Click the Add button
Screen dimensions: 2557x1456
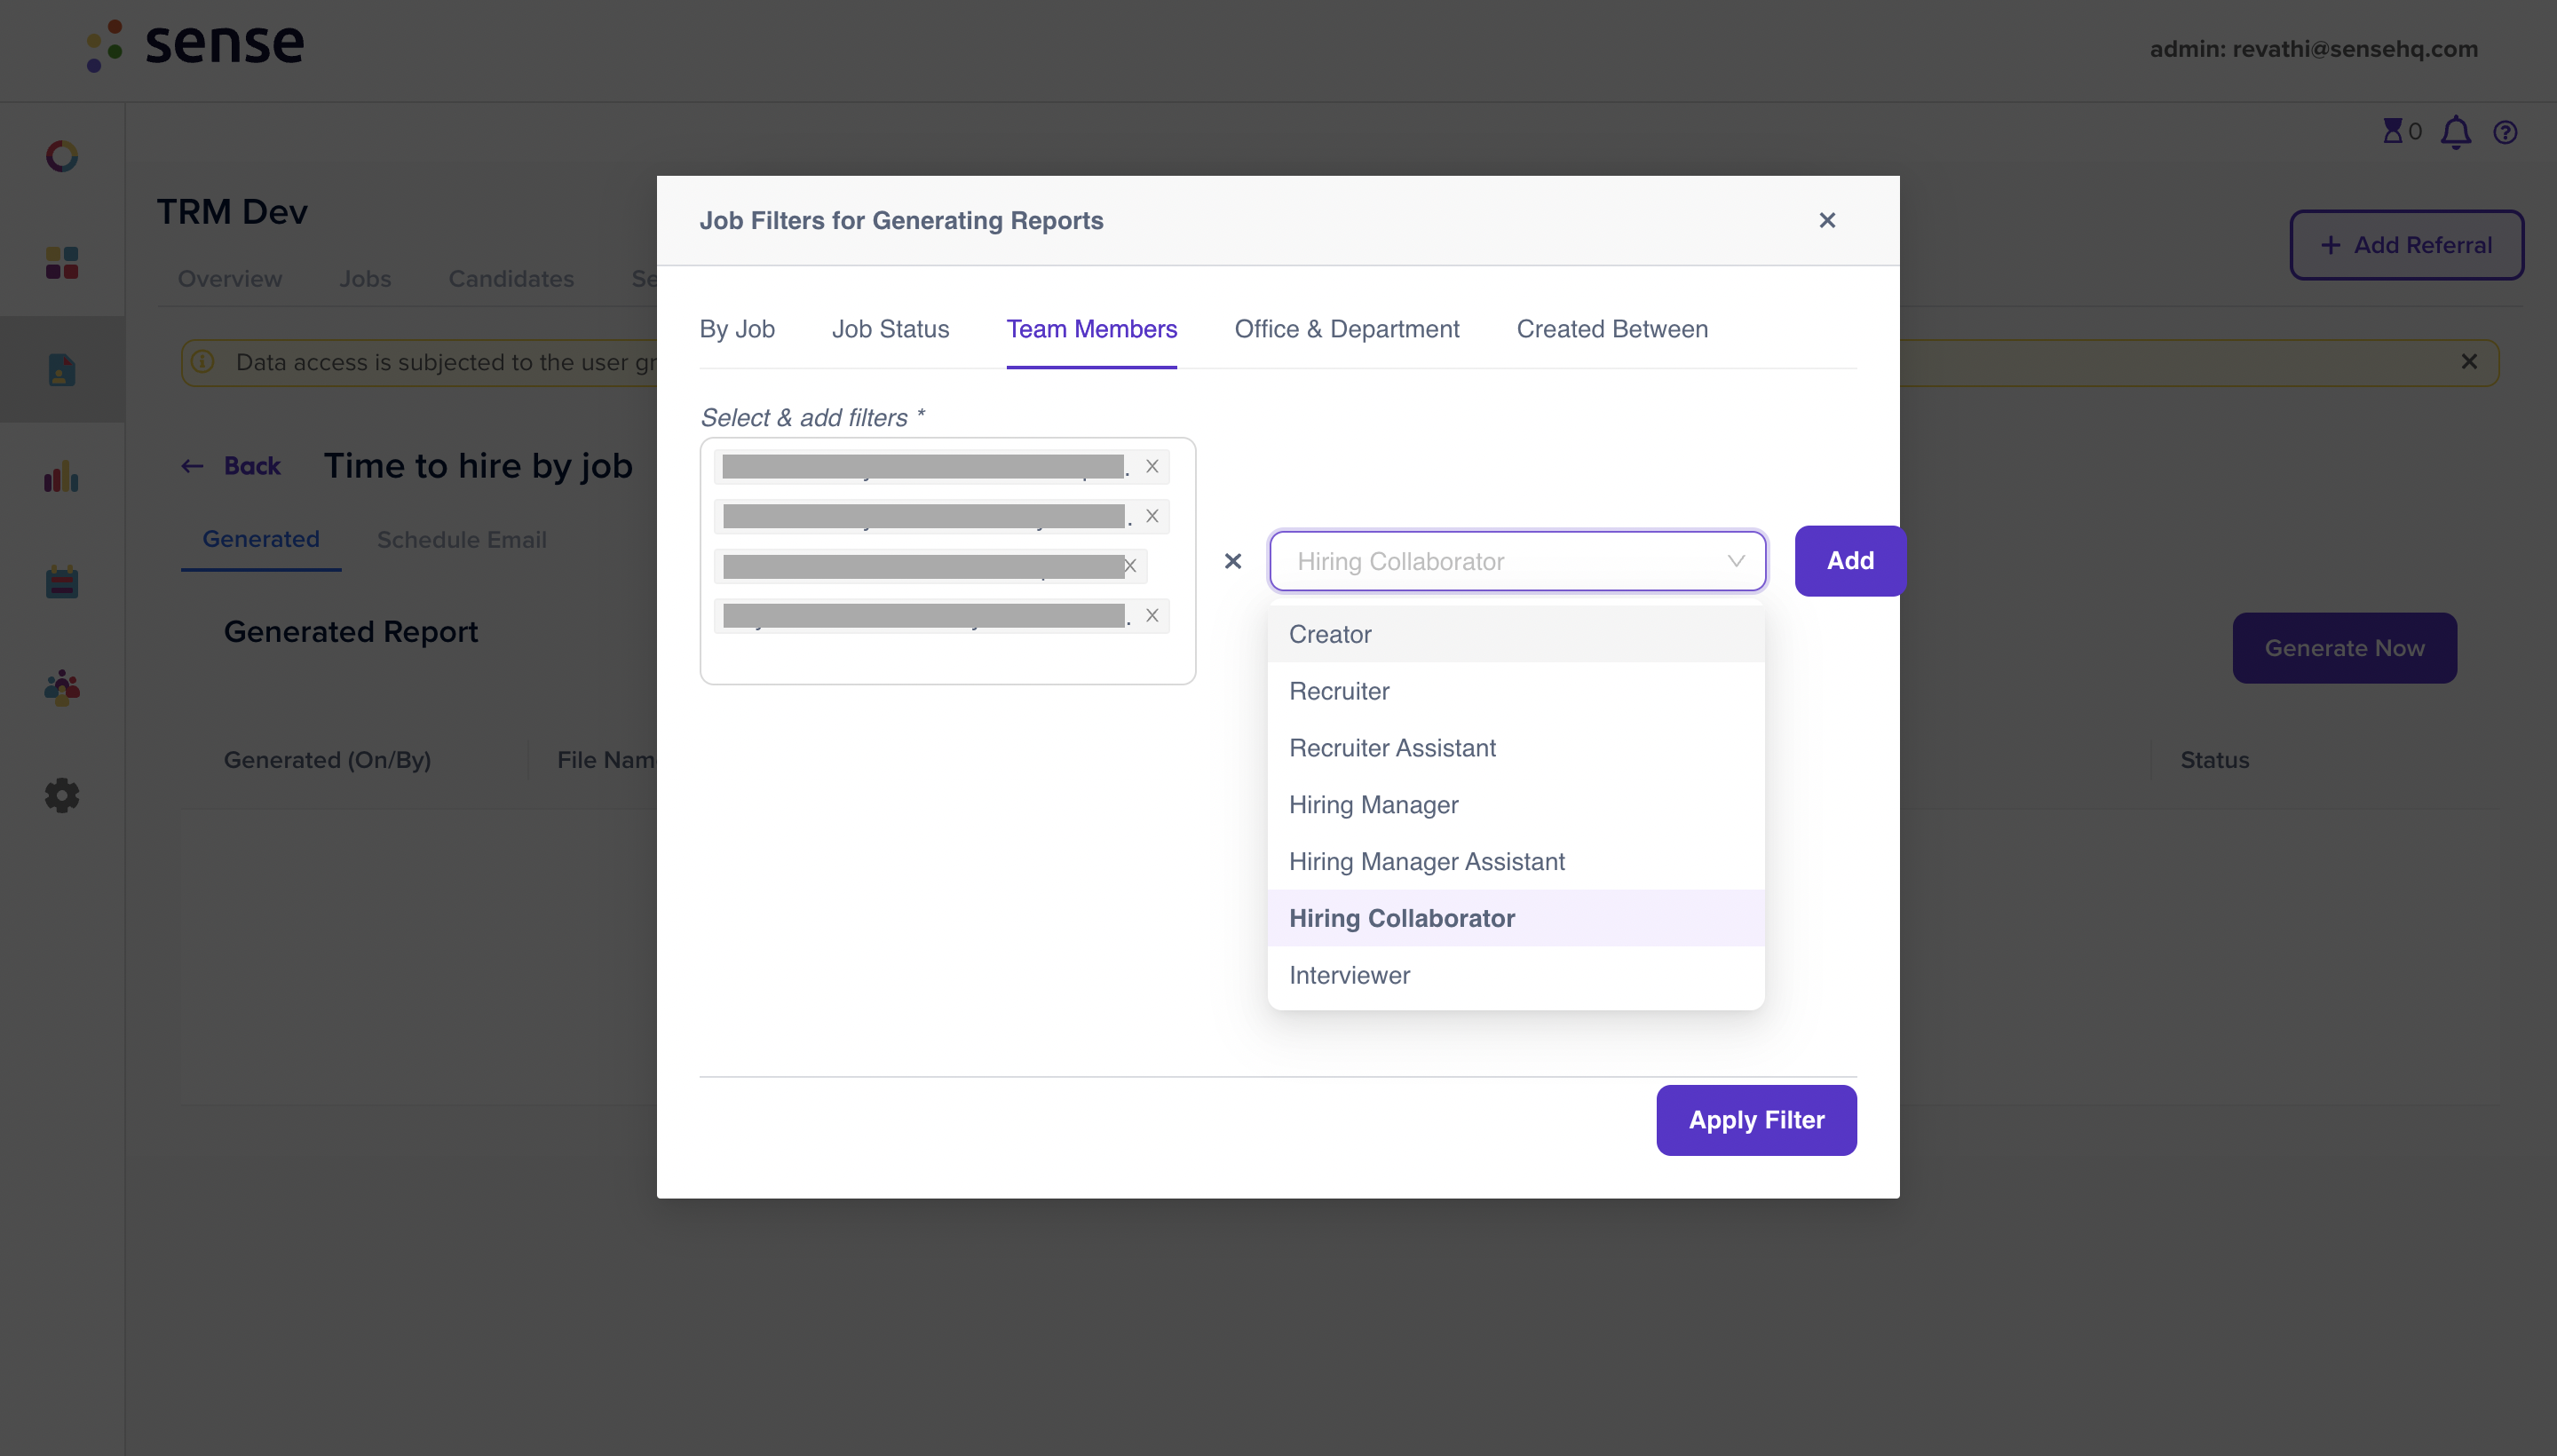point(1850,561)
